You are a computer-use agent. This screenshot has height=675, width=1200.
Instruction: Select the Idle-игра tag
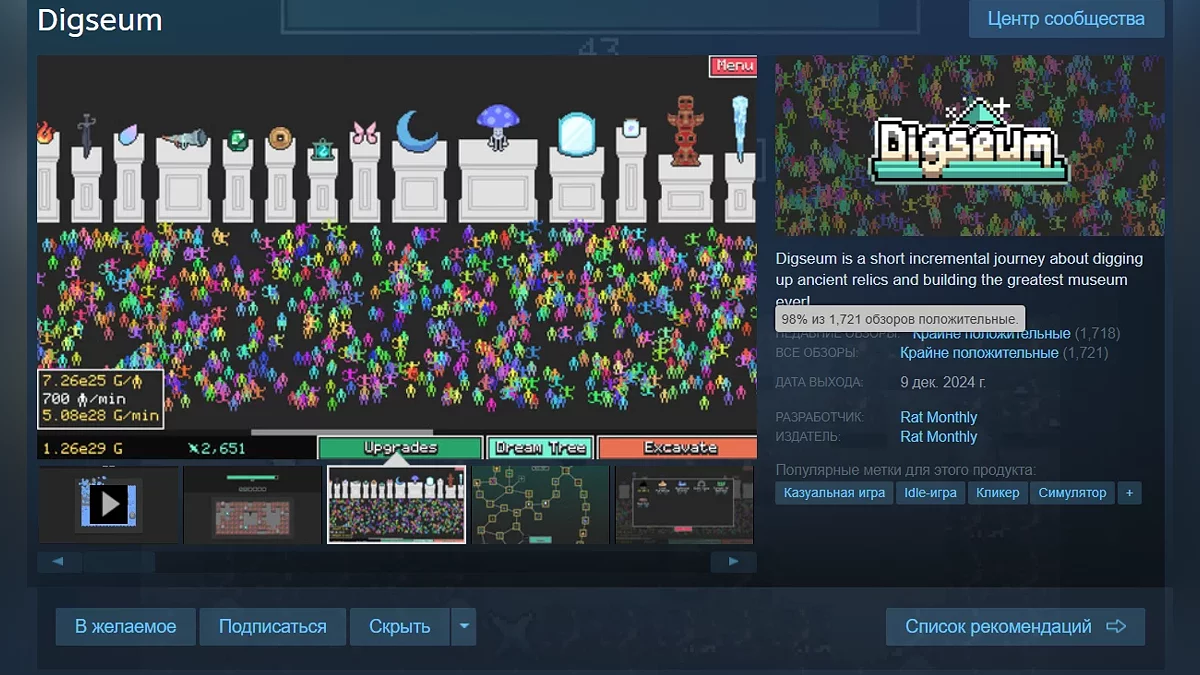tap(930, 493)
